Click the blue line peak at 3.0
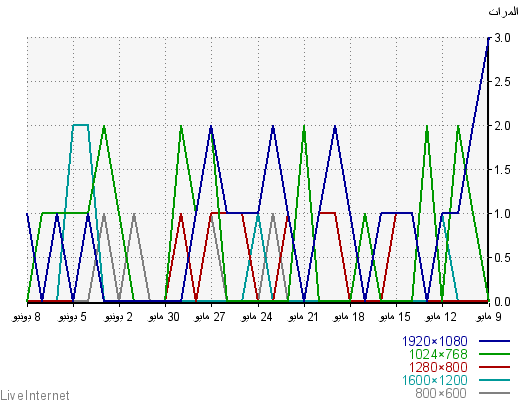This screenshot has height=405, width=520. 488,39
